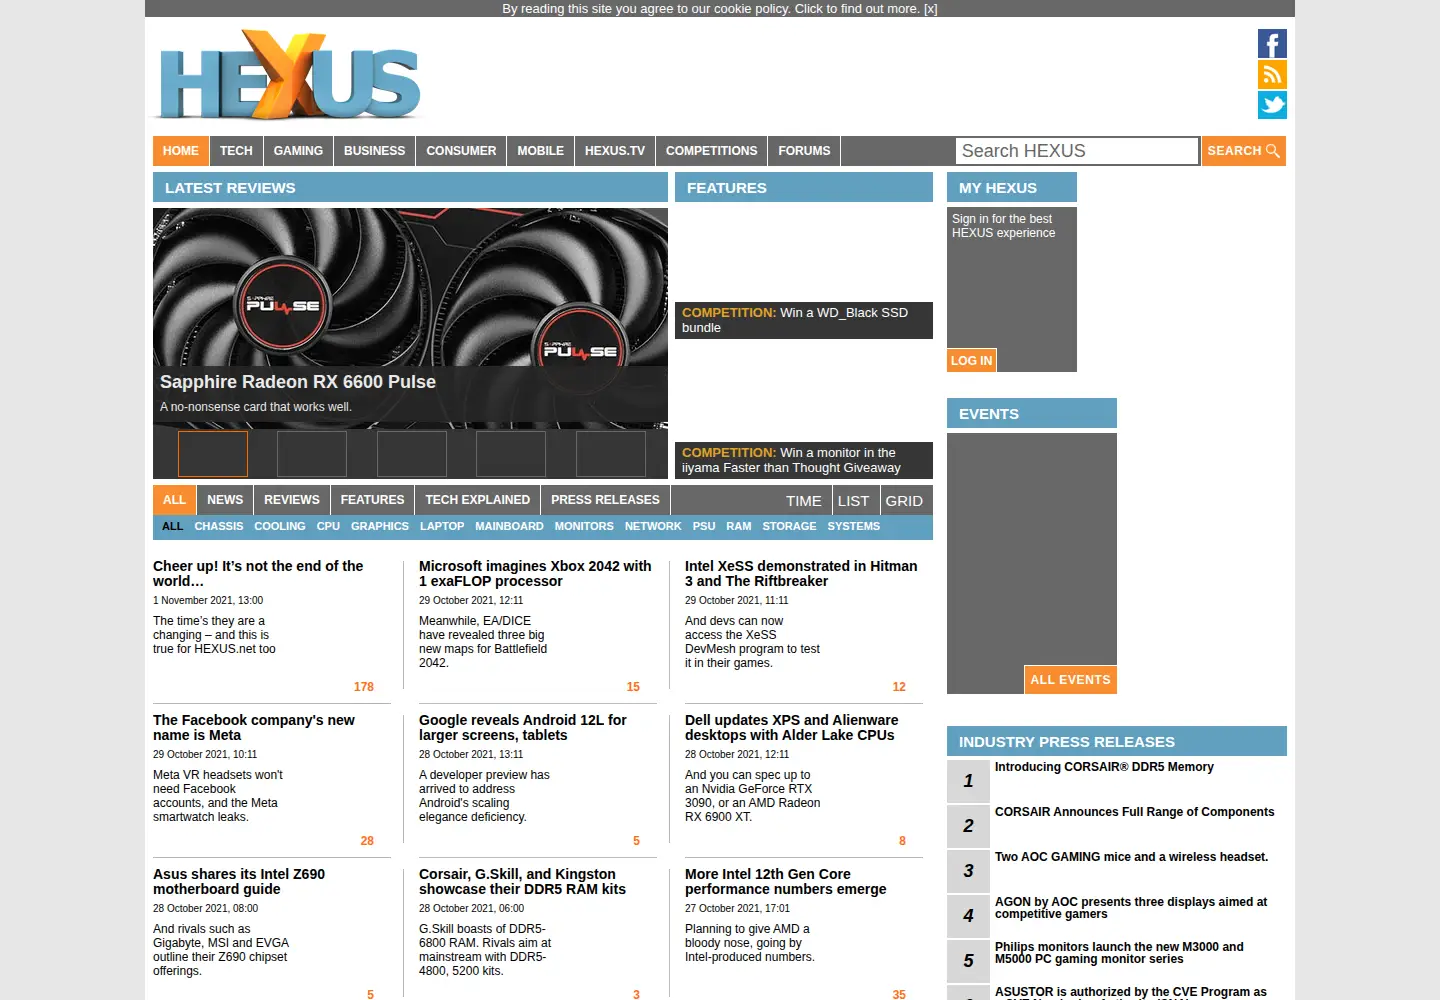Open the GAMING navigation menu
Screen dimensions: 1440x1000
[x=298, y=151]
